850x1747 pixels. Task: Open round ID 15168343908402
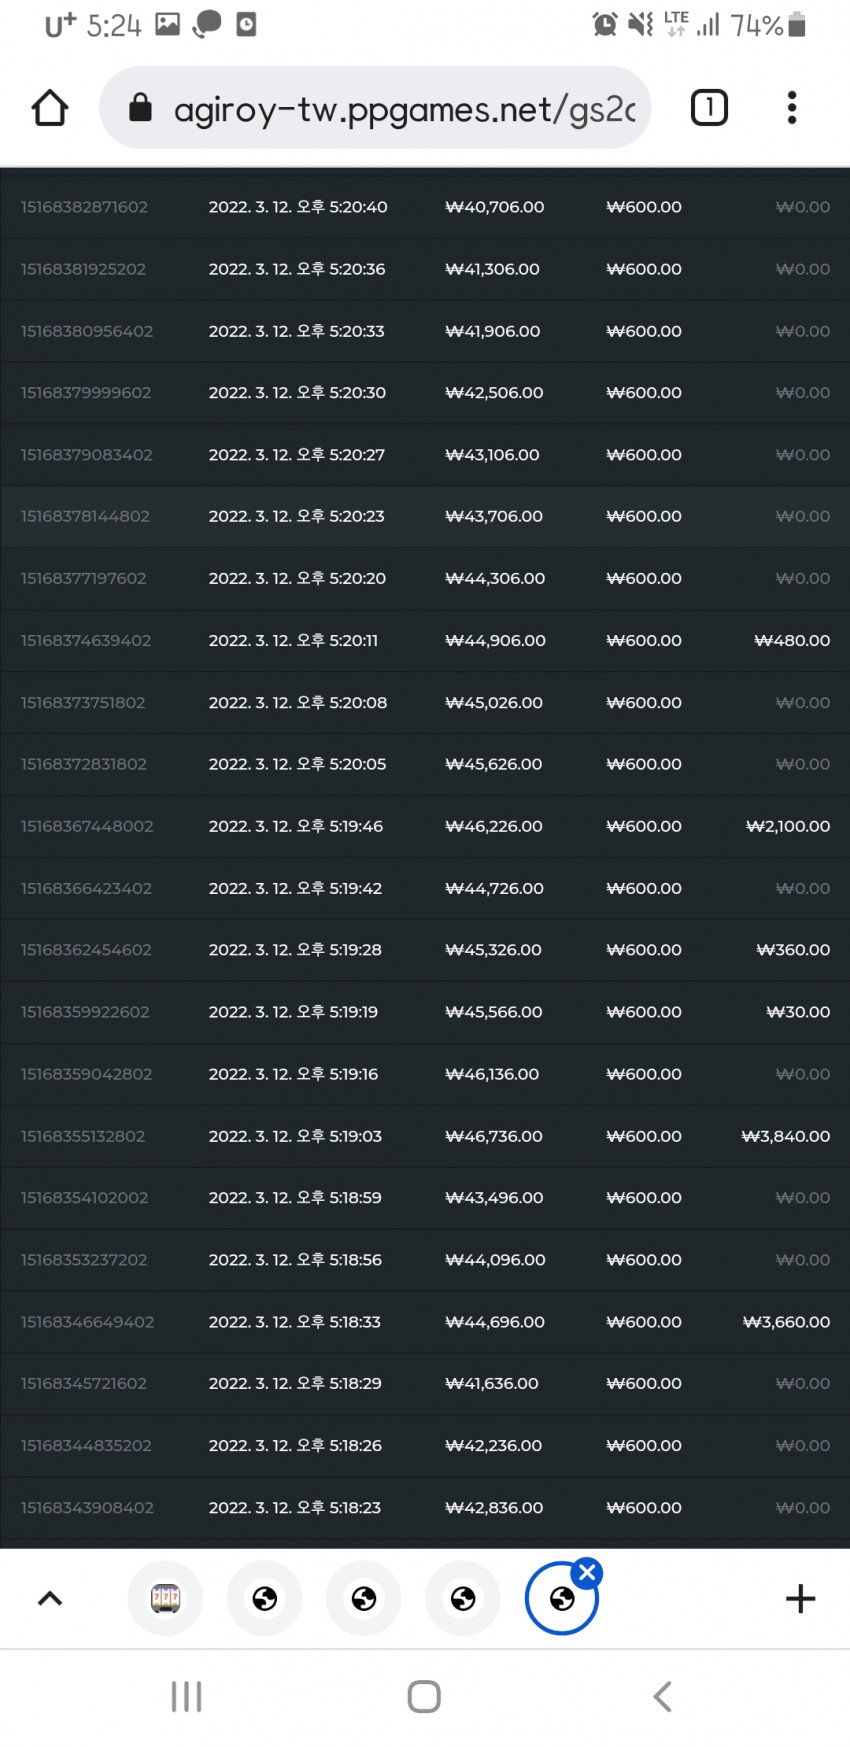pyautogui.click(x=87, y=1507)
